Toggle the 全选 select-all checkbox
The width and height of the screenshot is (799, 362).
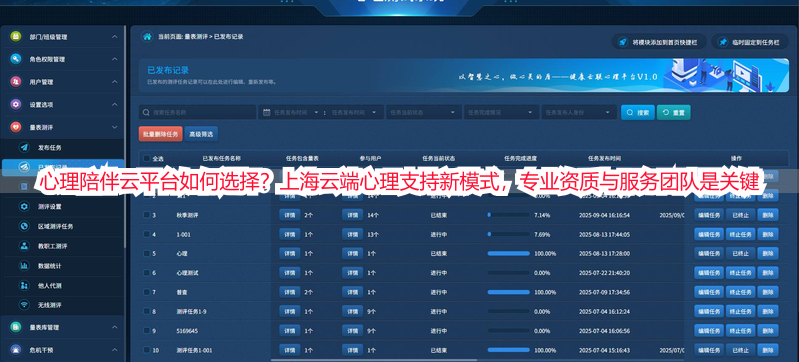coord(147,159)
